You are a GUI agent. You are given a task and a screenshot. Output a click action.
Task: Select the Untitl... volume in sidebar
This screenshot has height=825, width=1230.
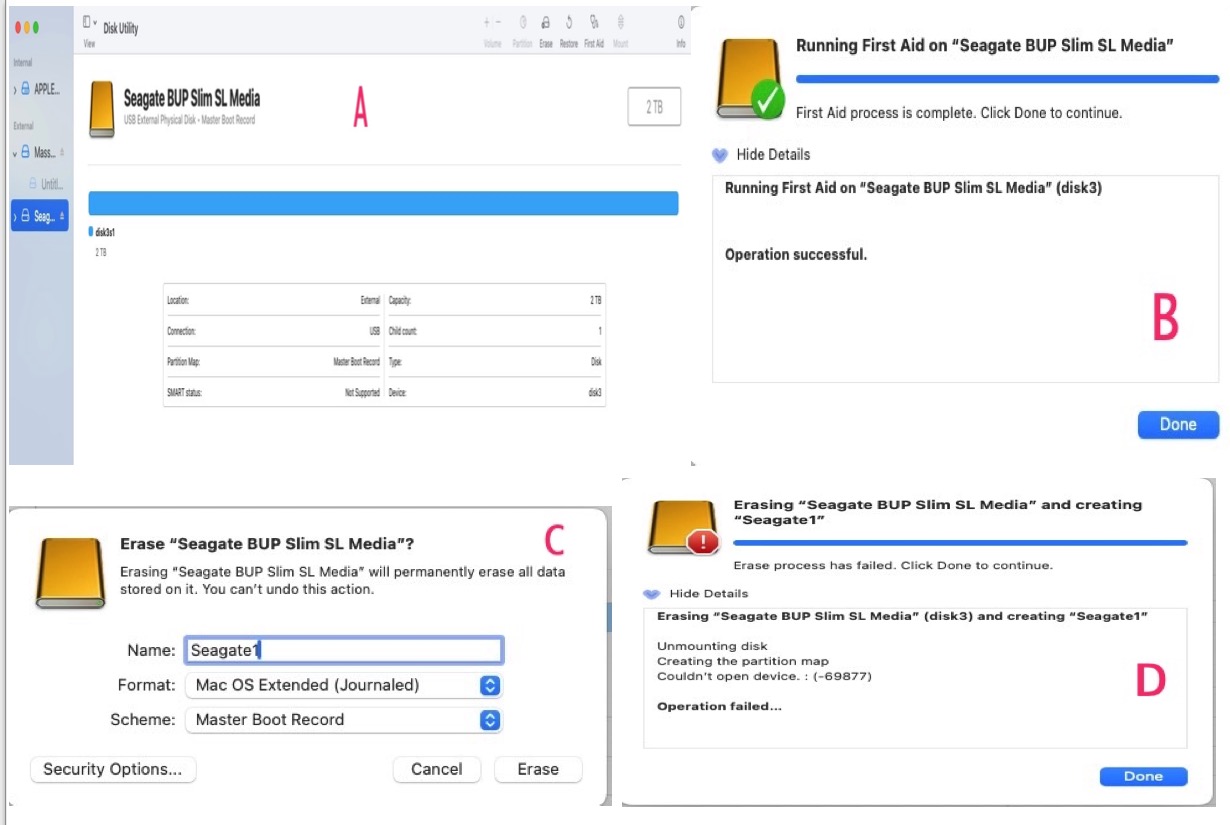coord(46,184)
